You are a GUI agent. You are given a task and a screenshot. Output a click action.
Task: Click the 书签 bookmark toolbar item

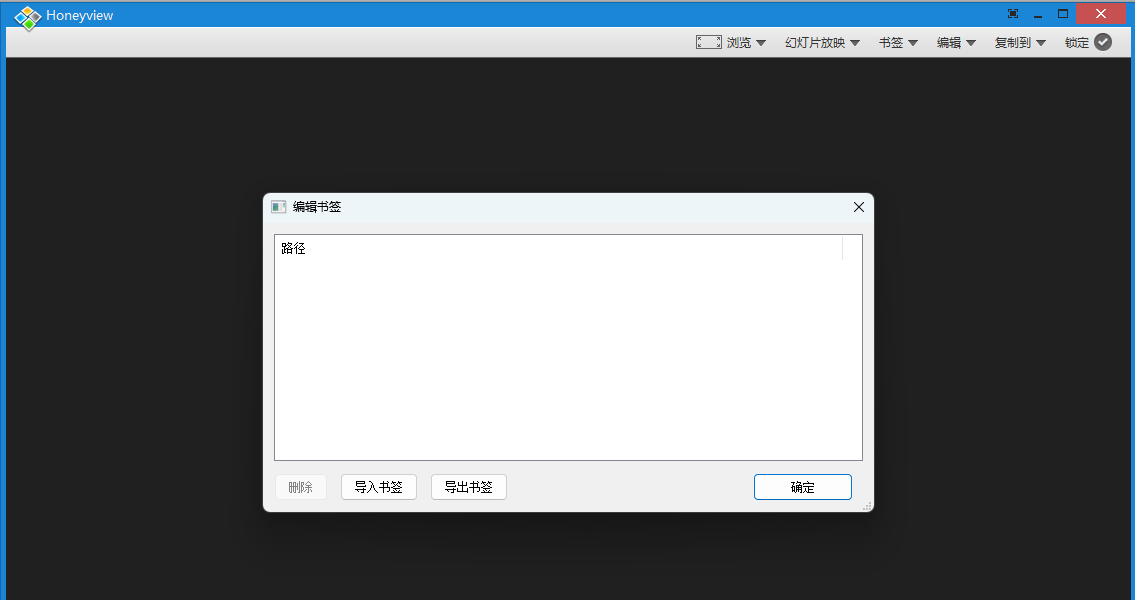891,42
